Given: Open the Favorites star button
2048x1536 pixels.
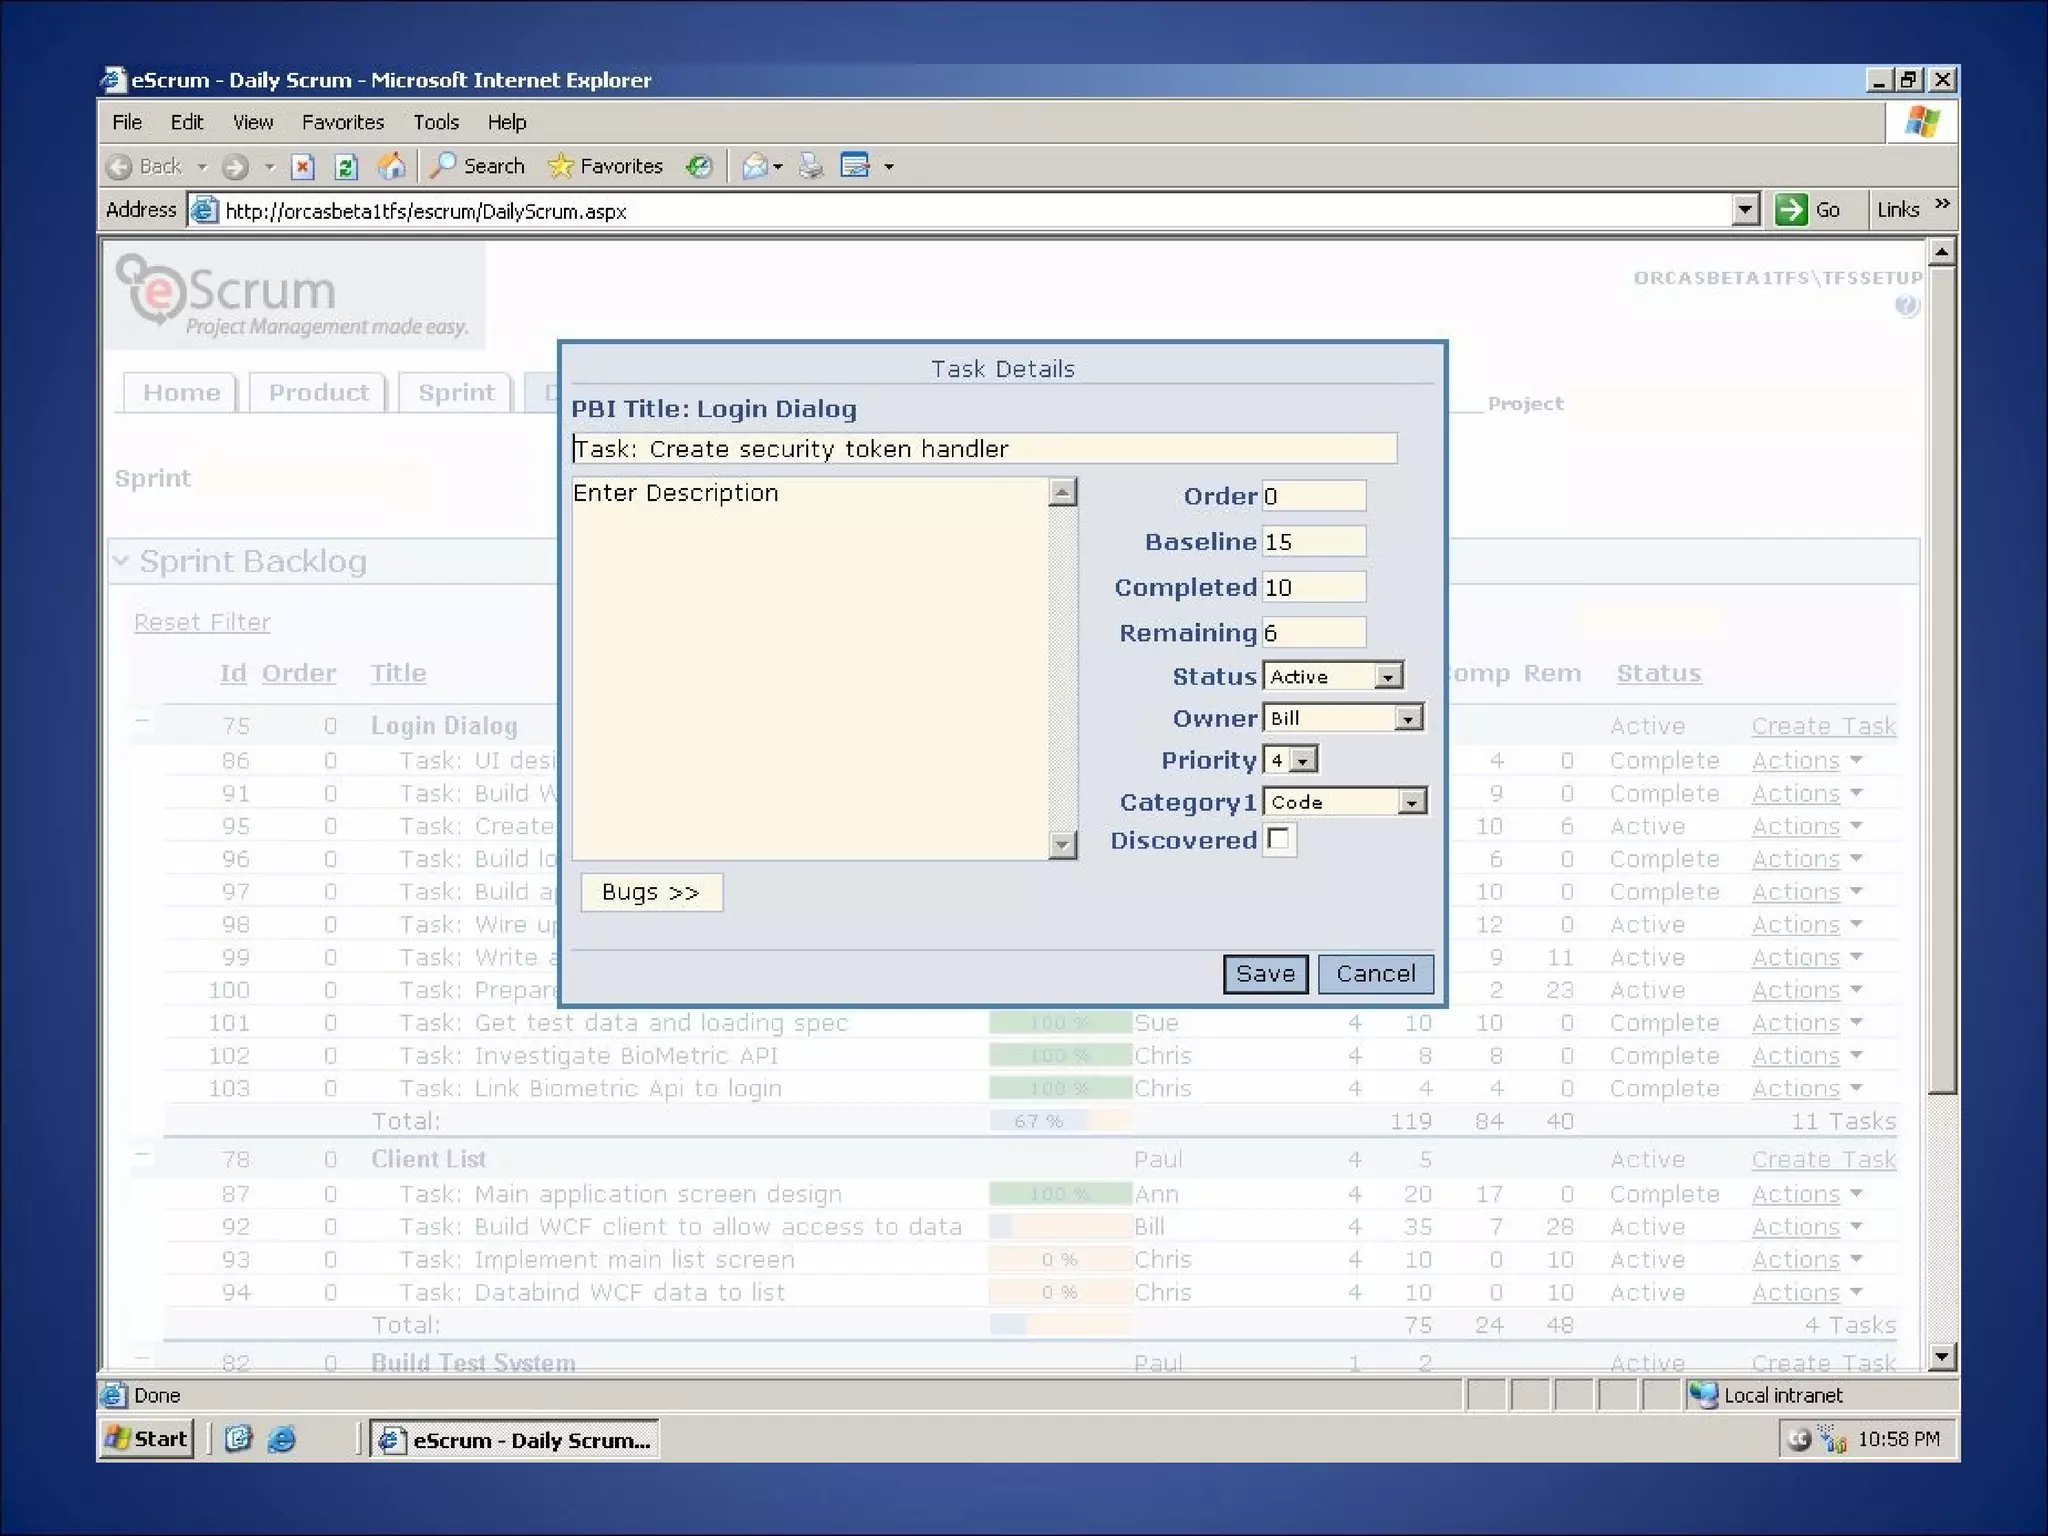Looking at the screenshot, I should (x=606, y=166).
